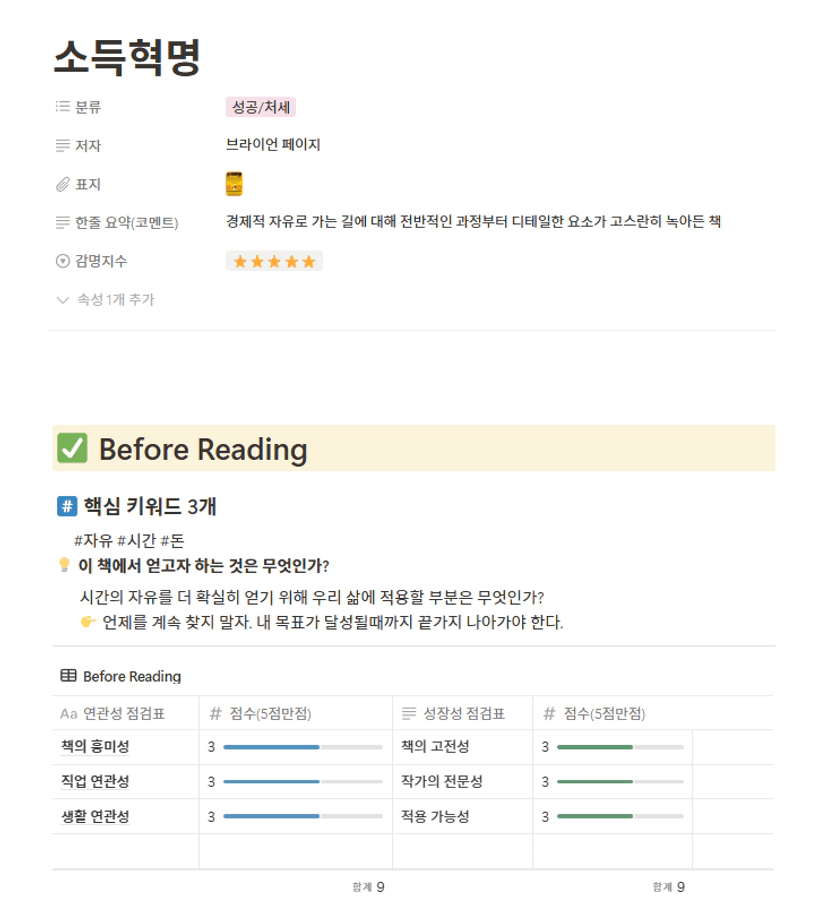Click the table view icon for Before Reading
This screenshot has width=827, height=901.
(x=68, y=676)
